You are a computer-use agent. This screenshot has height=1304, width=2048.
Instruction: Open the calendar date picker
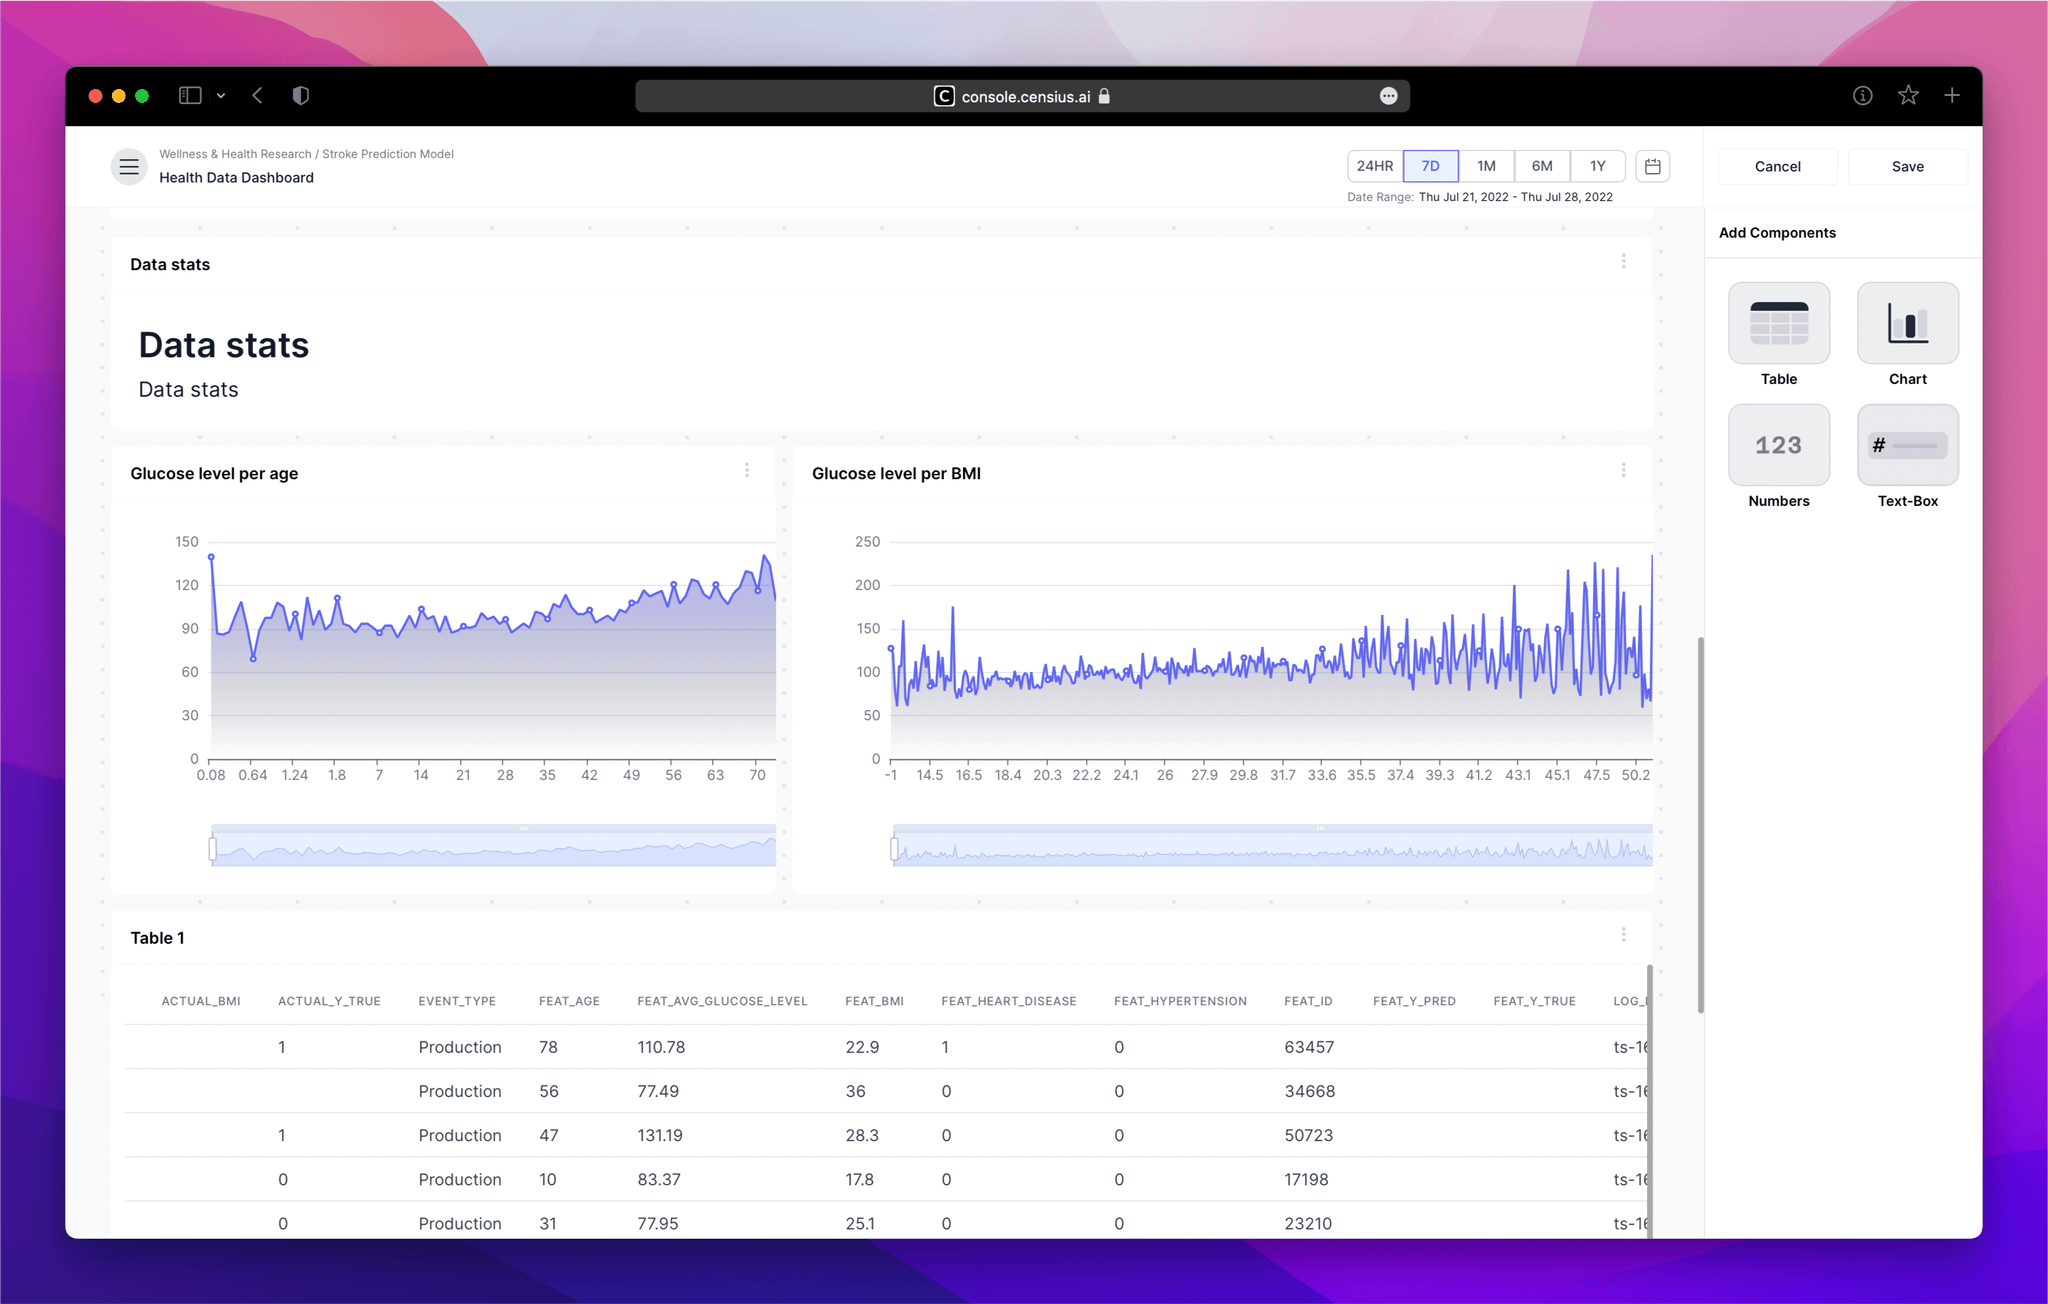point(1653,166)
